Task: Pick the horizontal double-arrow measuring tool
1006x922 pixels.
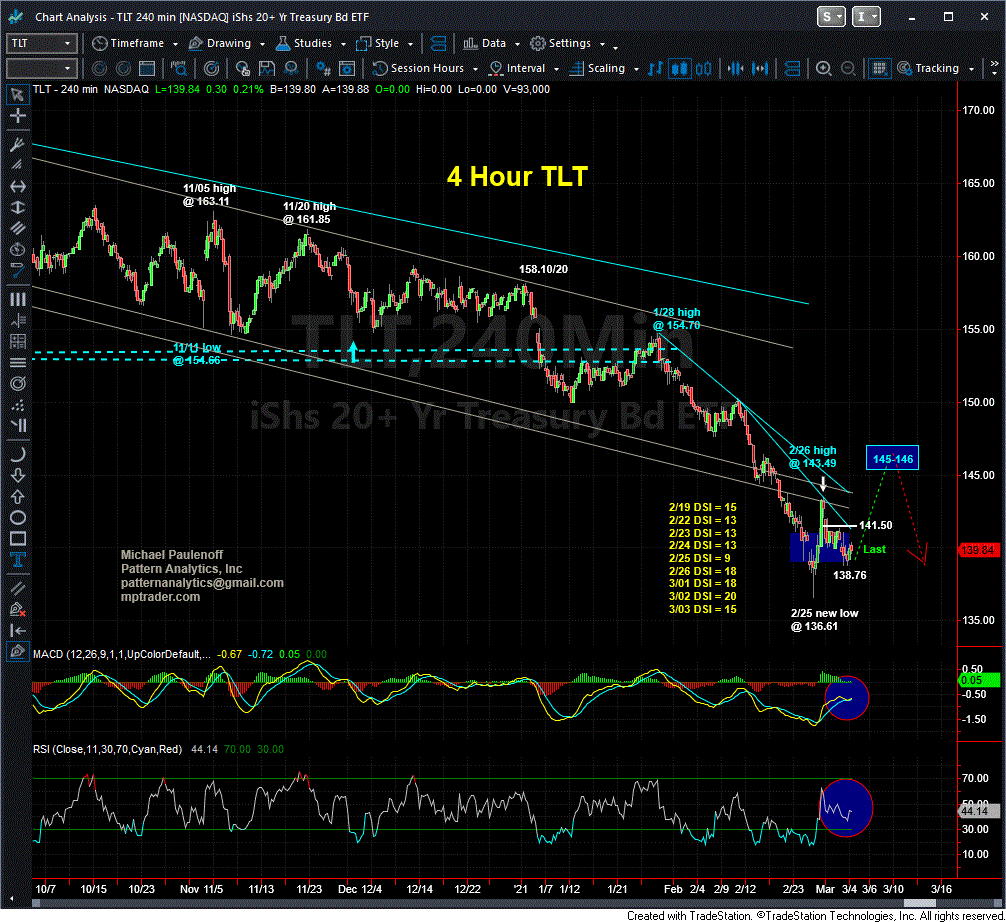Action: 17,186
